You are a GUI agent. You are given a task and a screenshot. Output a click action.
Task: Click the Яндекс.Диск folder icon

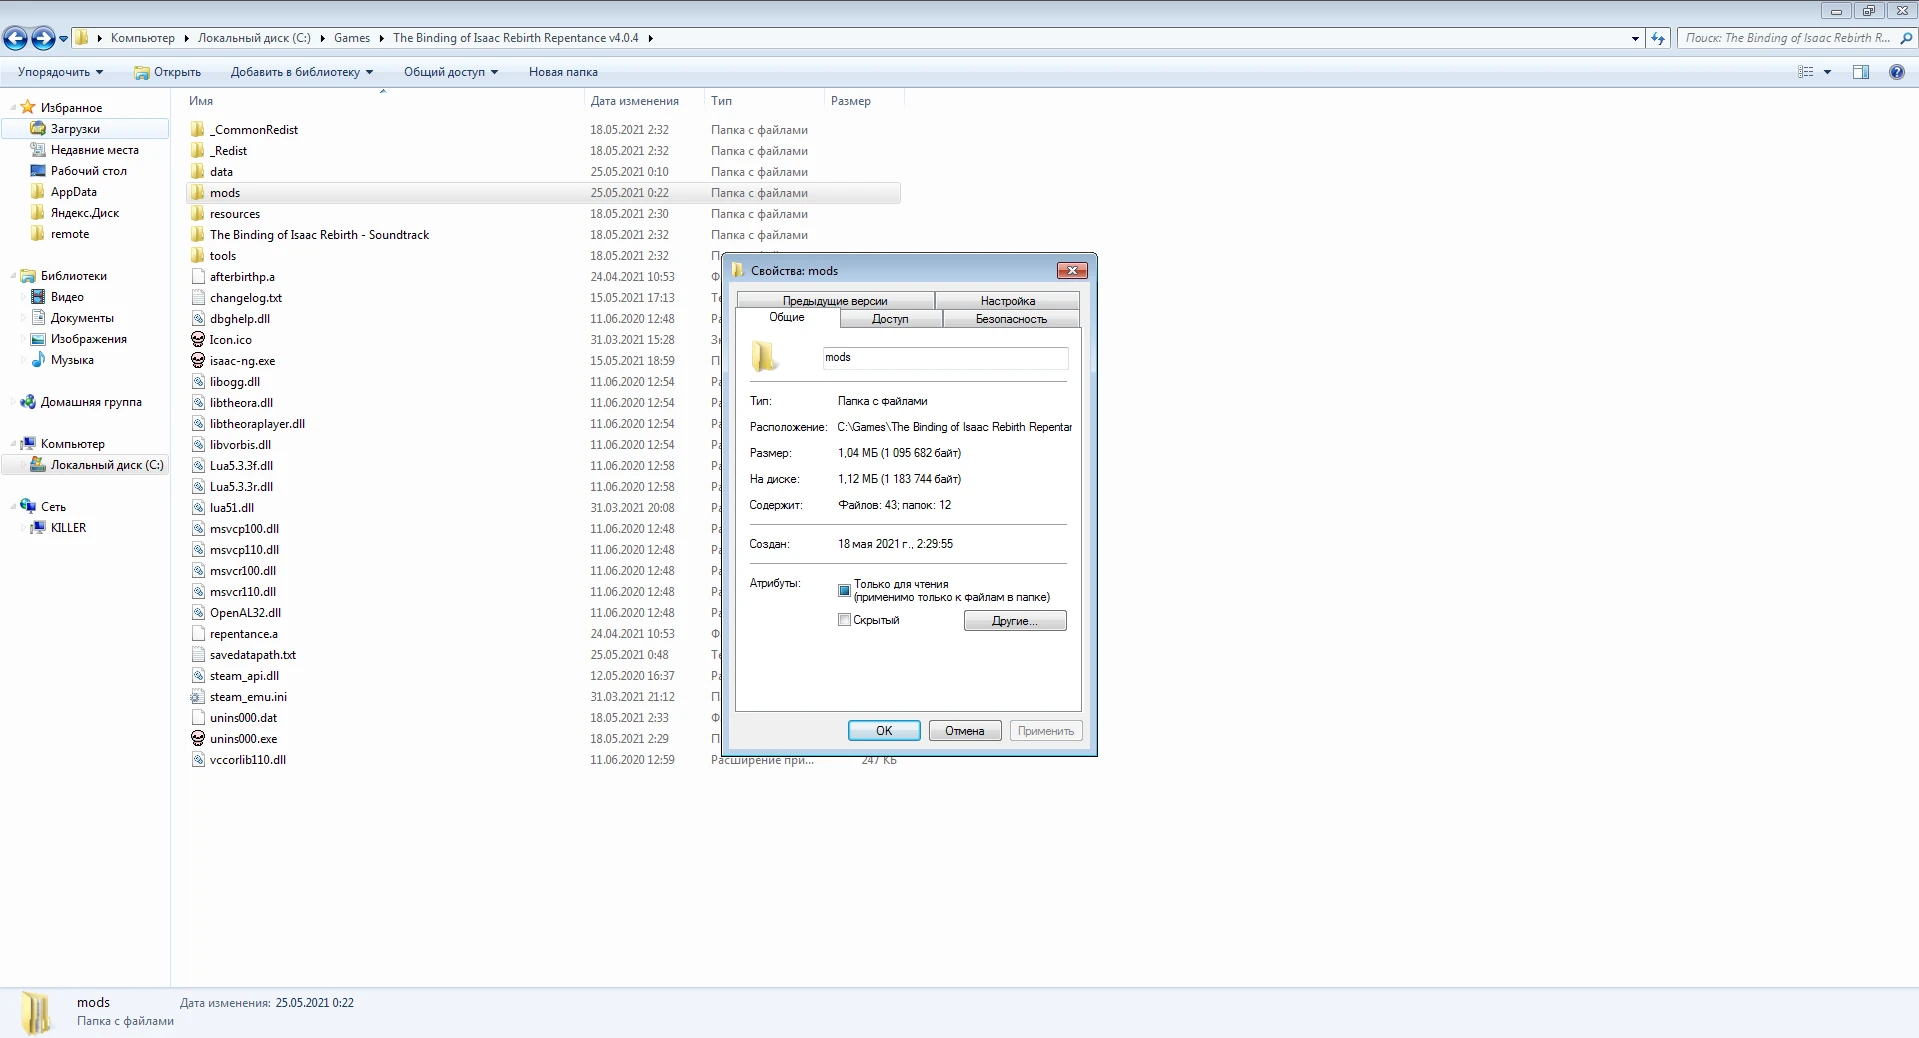pyautogui.click(x=38, y=212)
